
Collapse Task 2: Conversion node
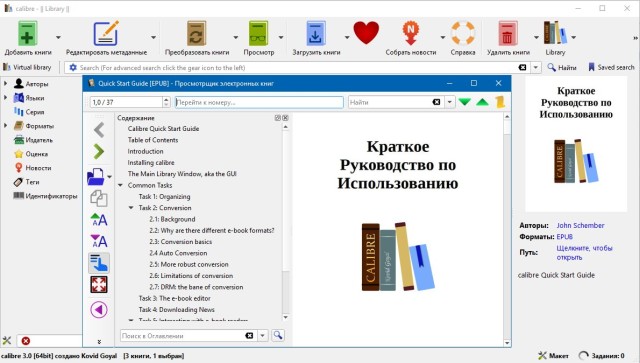point(131,208)
